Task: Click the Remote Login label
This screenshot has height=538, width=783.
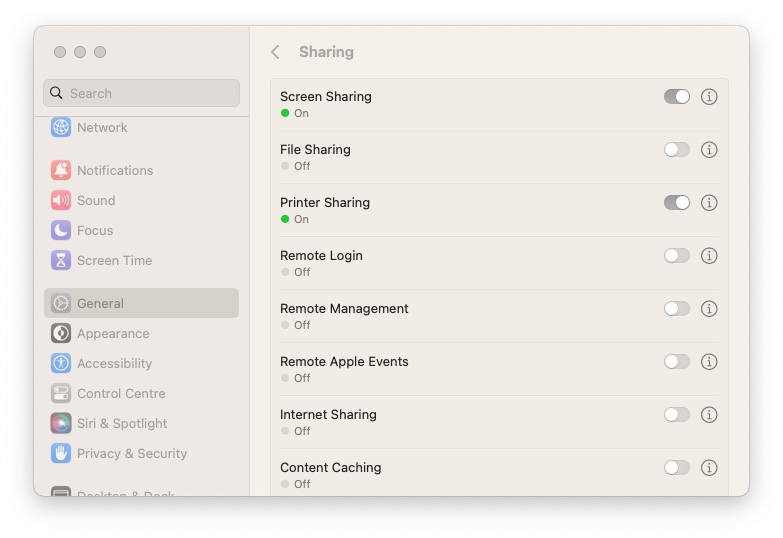Action: point(321,255)
